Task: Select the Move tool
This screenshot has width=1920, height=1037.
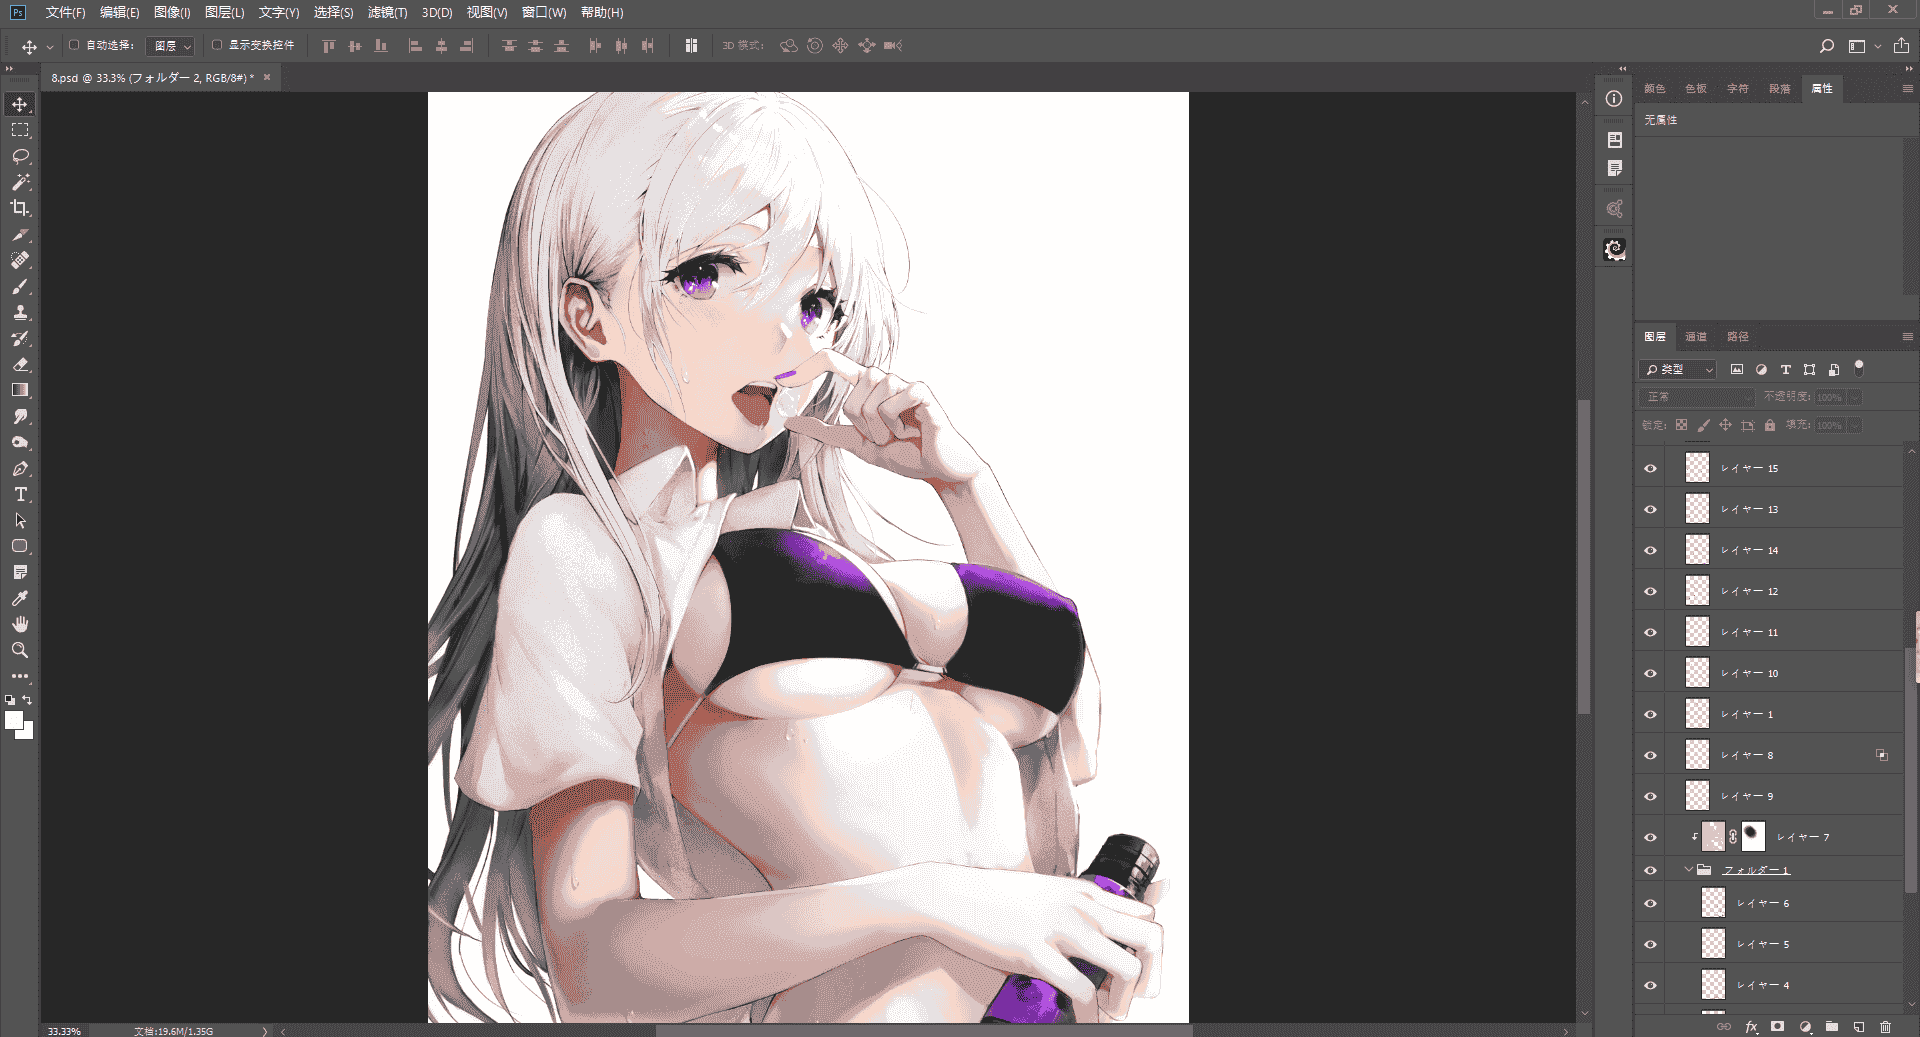Action: click(x=20, y=104)
